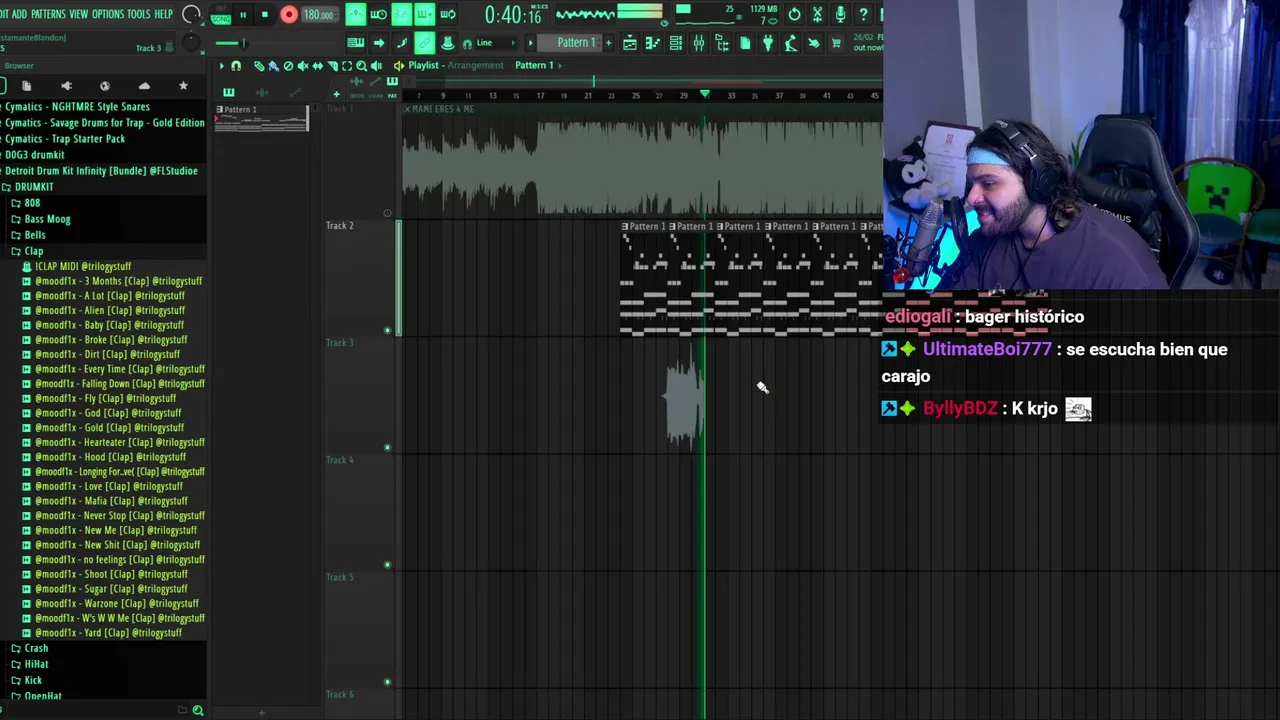1280x720 pixels.
Task: Click the green playhead marker on timeline
Action: click(705, 94)
